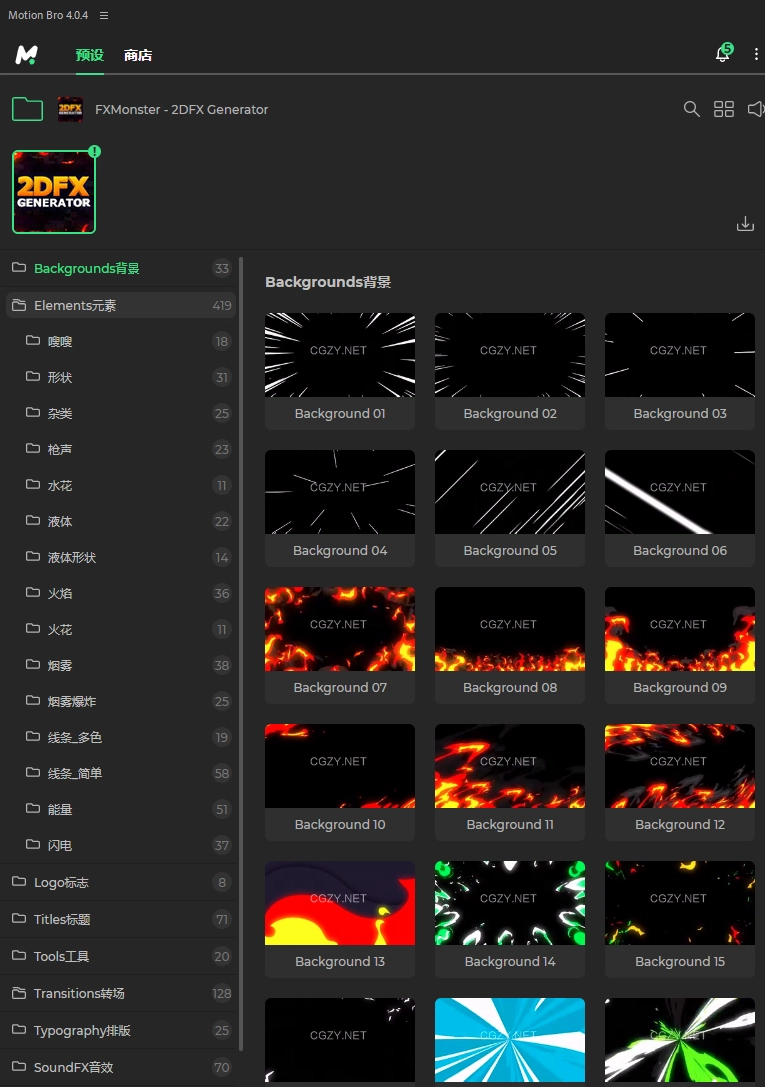Open the 线条_简单 subfolder
The width and height of the screenshot is (765, 1087).
click(121, 774)
